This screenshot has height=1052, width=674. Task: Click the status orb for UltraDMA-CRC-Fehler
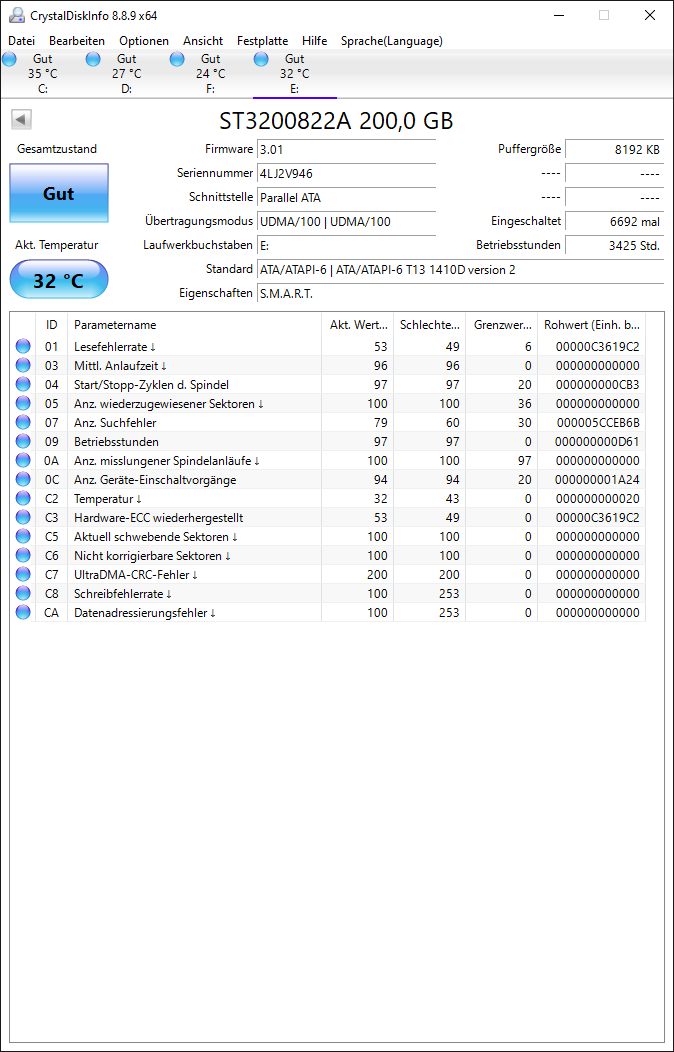pos(23,575)
